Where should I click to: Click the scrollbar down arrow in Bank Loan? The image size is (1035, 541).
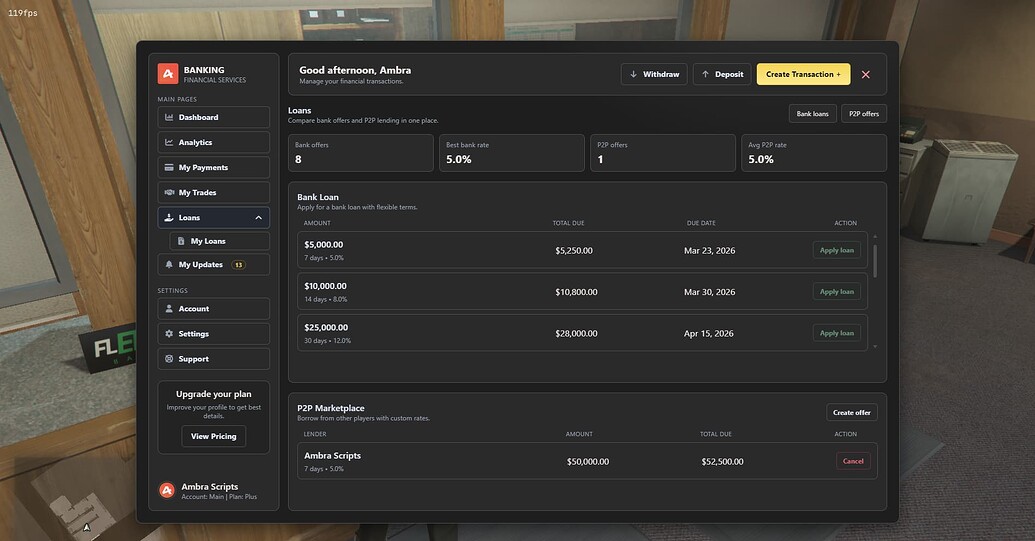point(875,346)
